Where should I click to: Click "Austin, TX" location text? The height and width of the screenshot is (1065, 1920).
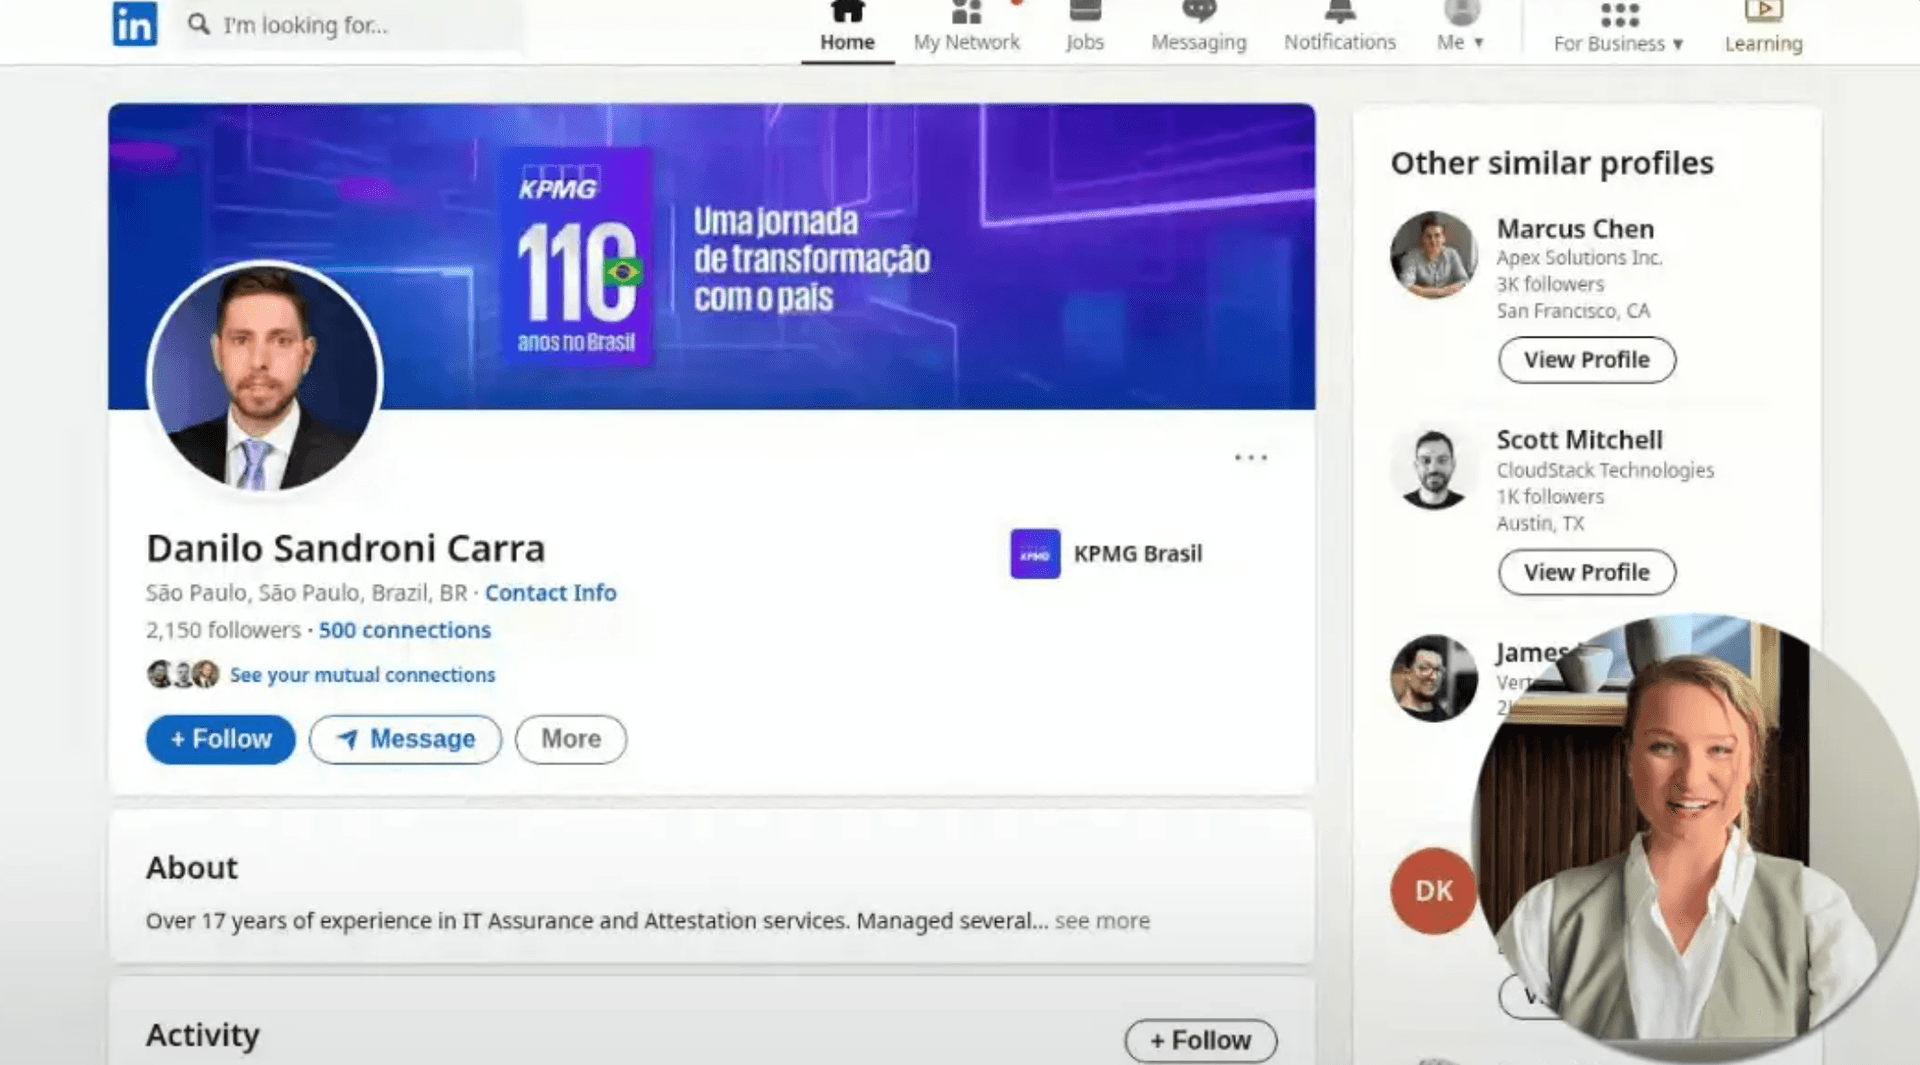[x=1540, y=523]
